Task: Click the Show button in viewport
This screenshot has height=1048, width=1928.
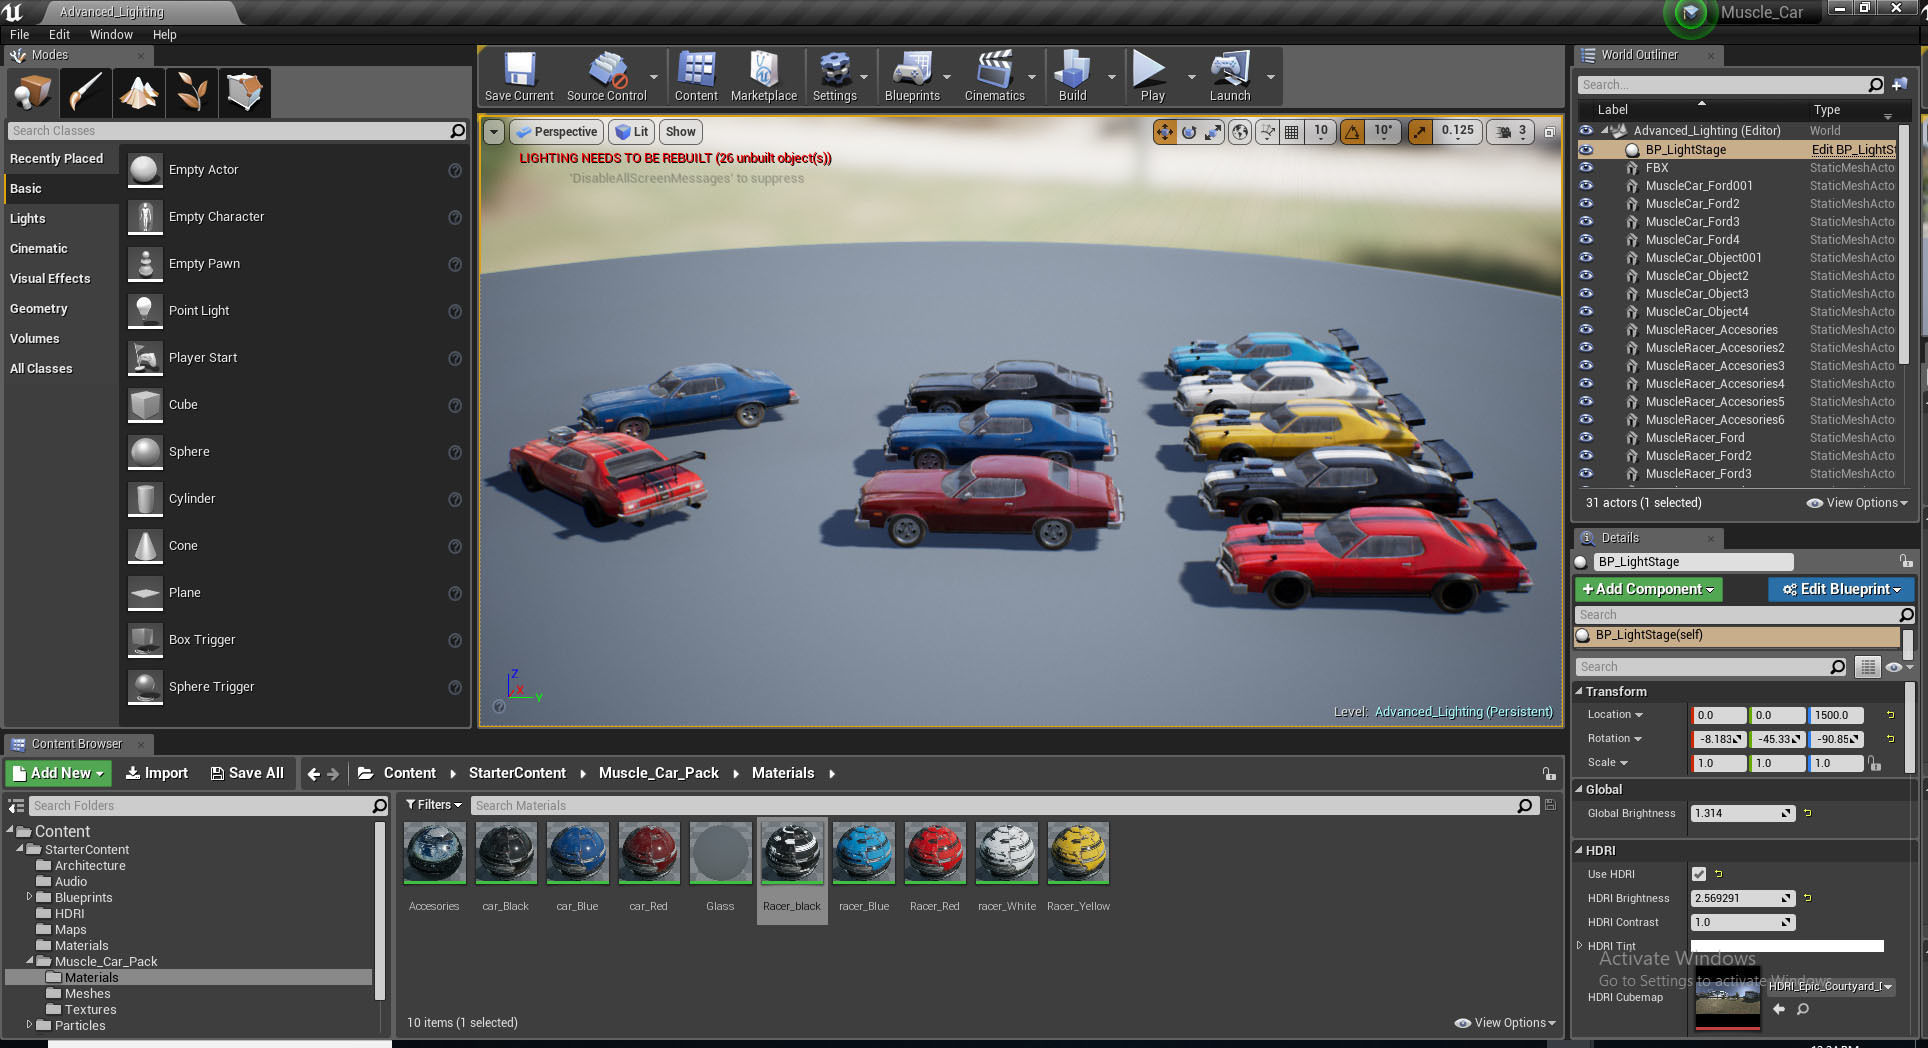Action: point(680,131)
